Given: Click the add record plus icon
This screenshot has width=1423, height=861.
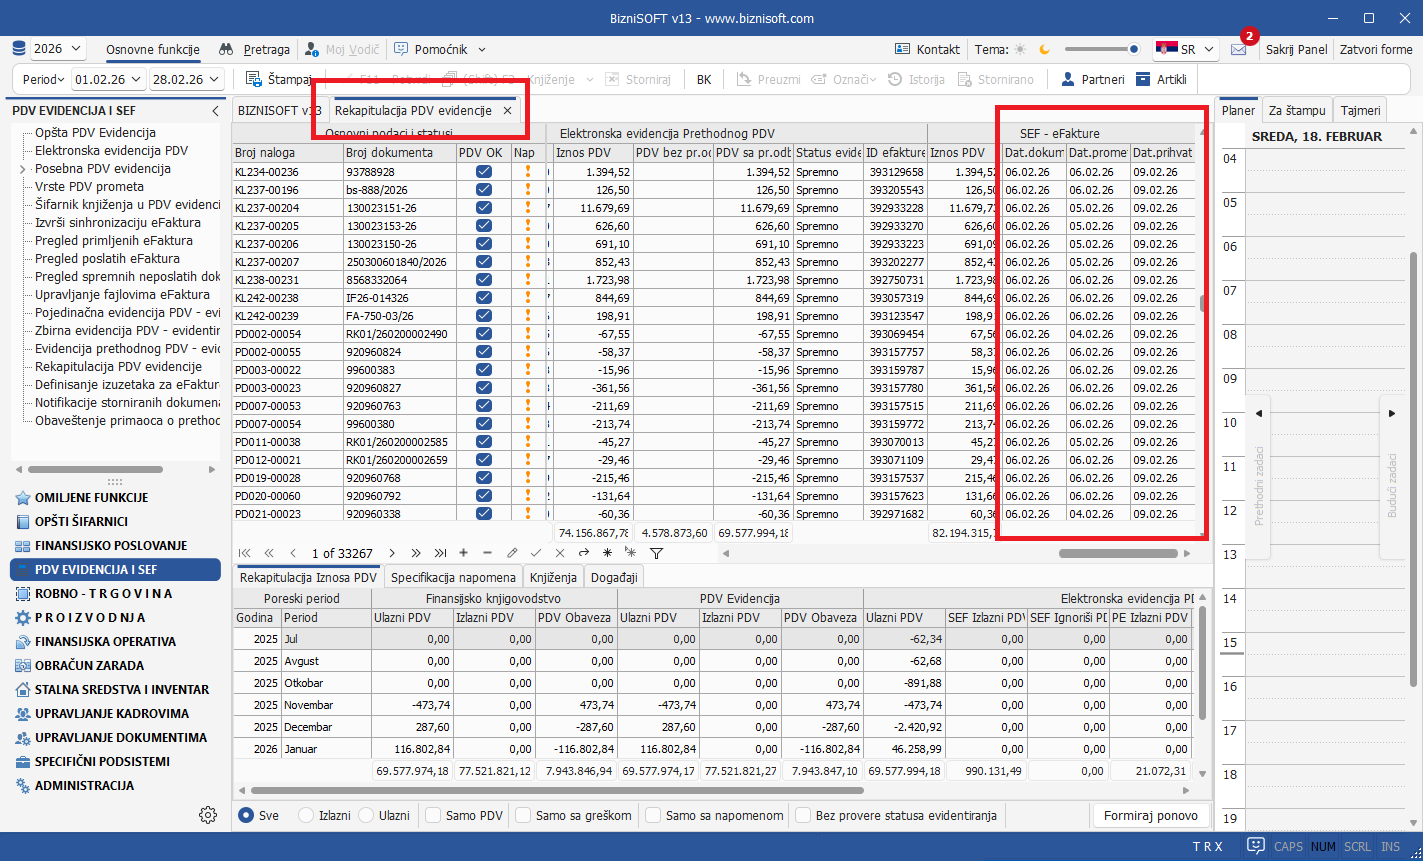Looking at the screenshot, I should 463,553.
